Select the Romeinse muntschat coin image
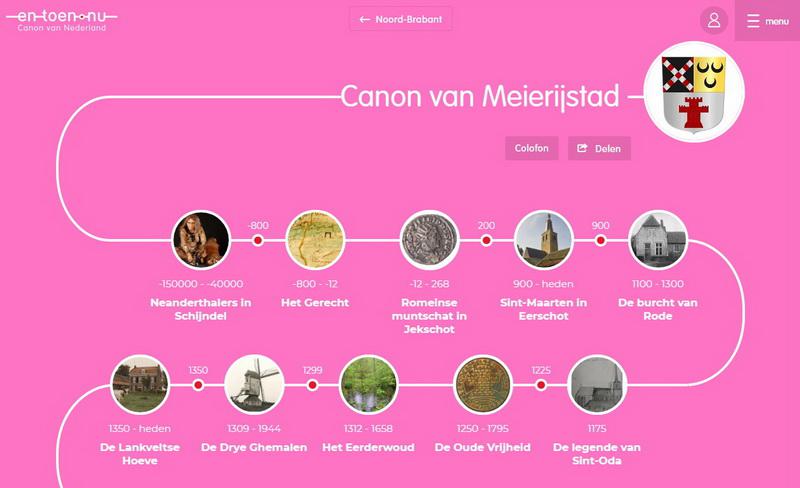 tap(429, 241)
